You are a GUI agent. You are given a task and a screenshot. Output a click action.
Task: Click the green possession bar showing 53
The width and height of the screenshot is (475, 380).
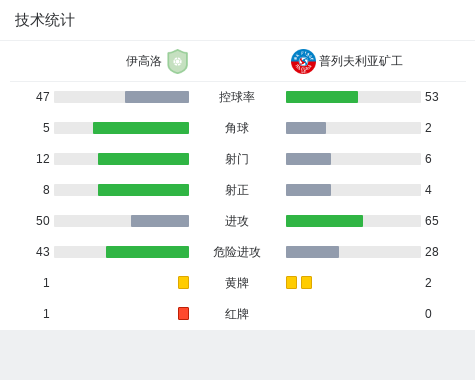coord(322,97)
